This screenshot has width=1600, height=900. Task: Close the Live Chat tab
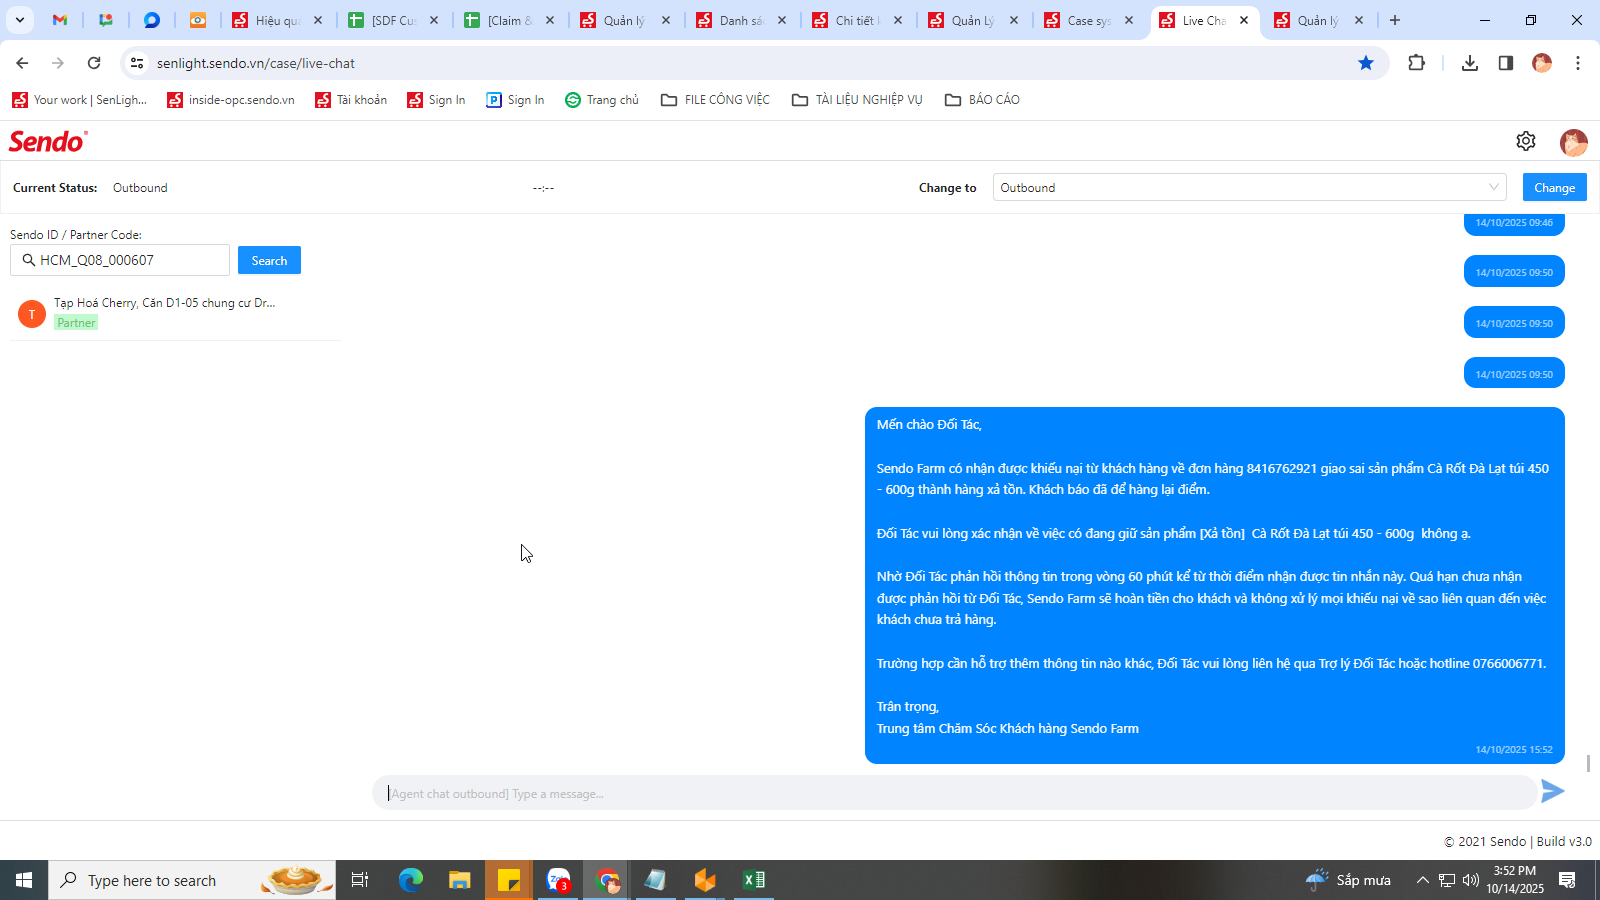pyautogui.click(x=1244, y=20)
